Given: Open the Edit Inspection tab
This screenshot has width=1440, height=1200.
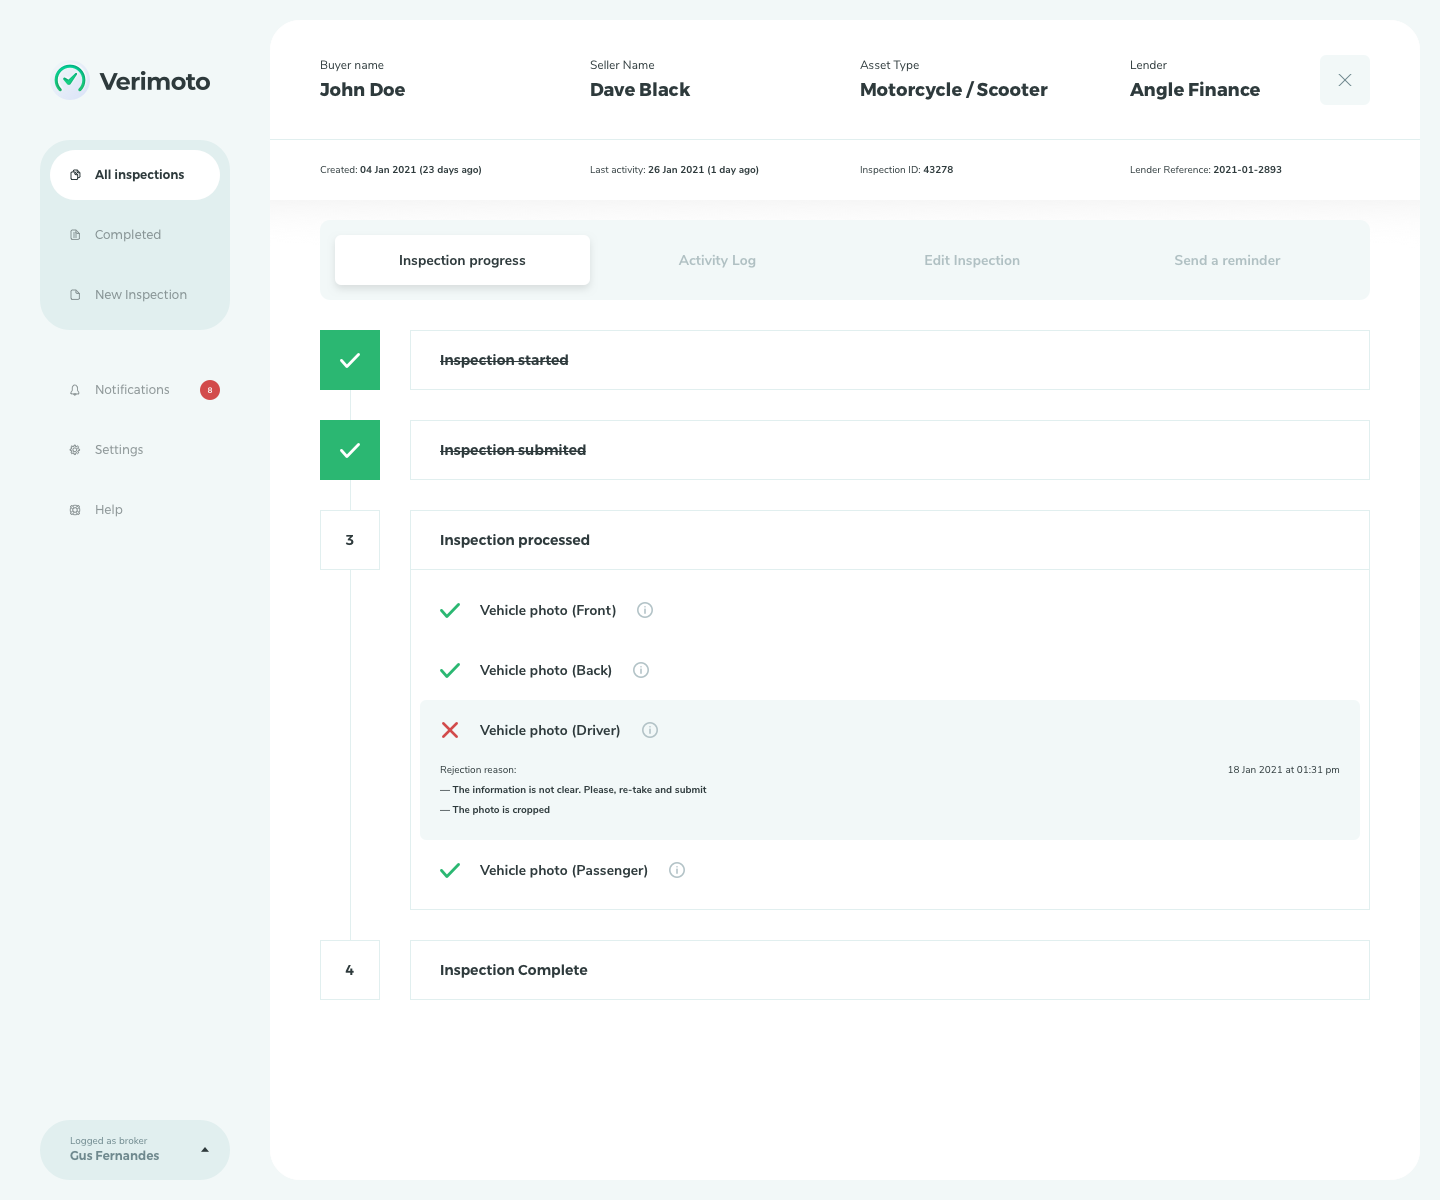Looking at the screenshot, I should pos(972,260).
